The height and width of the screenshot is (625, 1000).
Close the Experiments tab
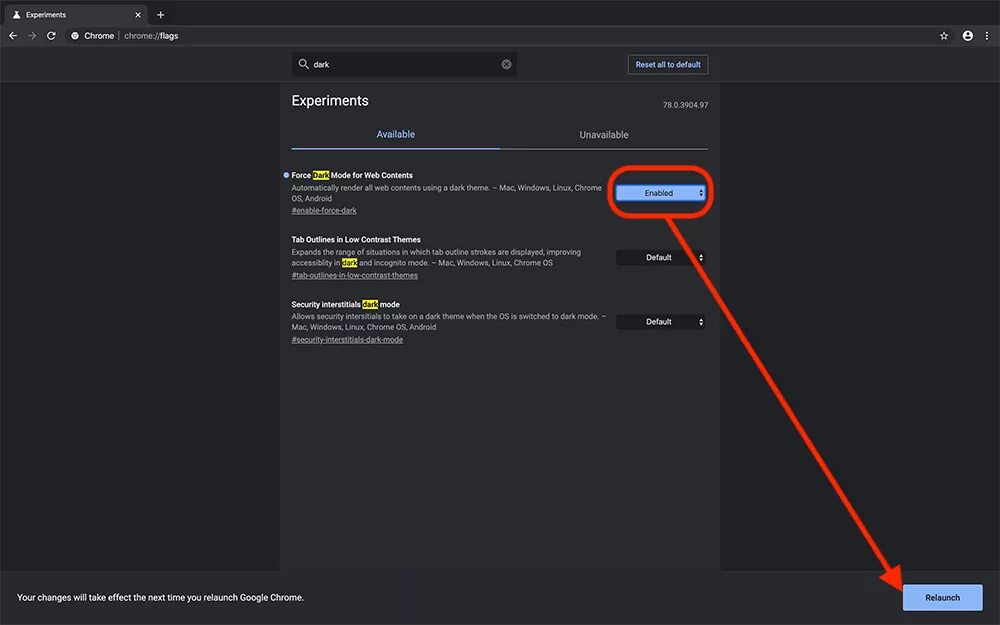point(138,15)
